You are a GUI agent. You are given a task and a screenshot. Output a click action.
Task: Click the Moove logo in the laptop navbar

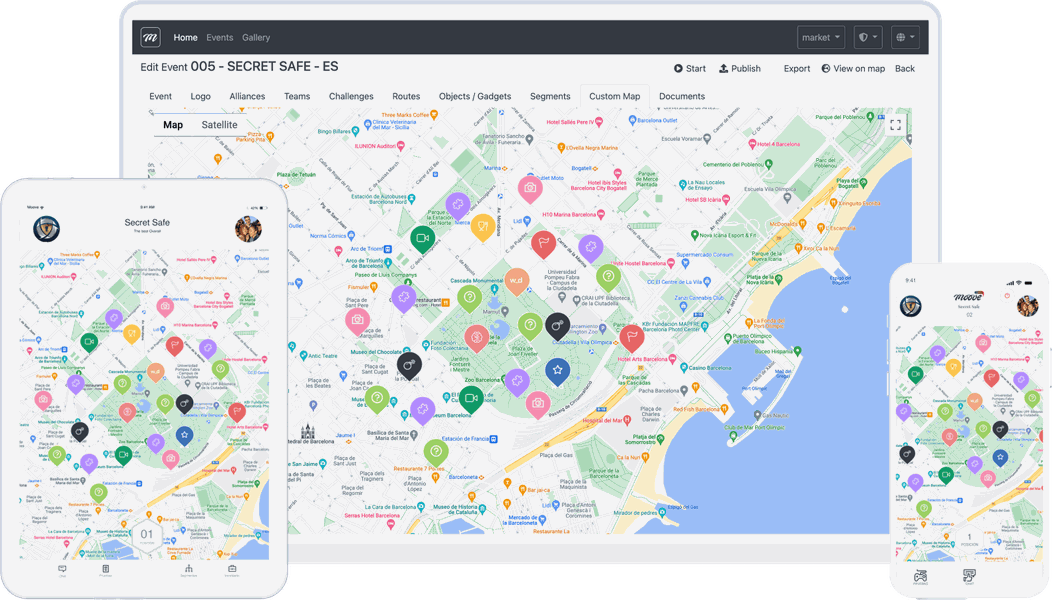150,38
